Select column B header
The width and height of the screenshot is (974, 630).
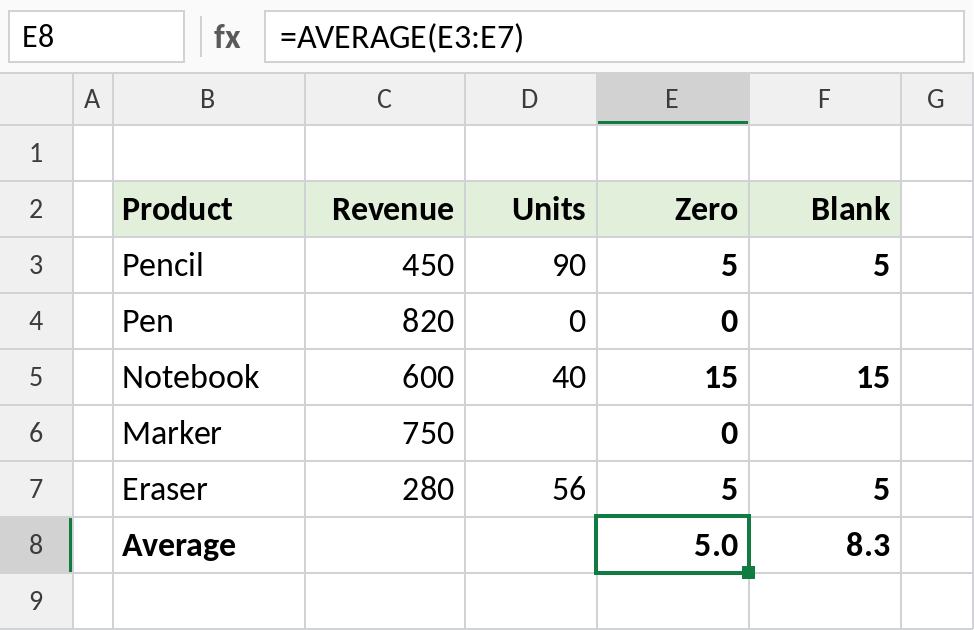(x=209, y=99)
